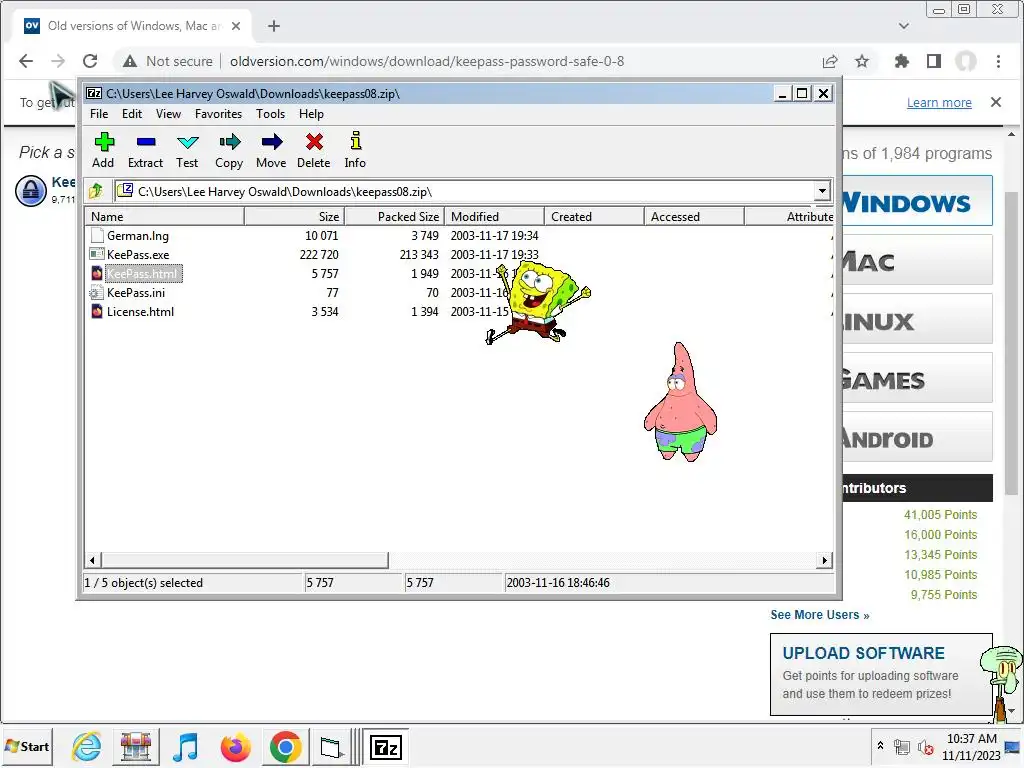Bookmark this page with the star icon
This screenshot has height=768, width=1024.
[x=862, y=61]
